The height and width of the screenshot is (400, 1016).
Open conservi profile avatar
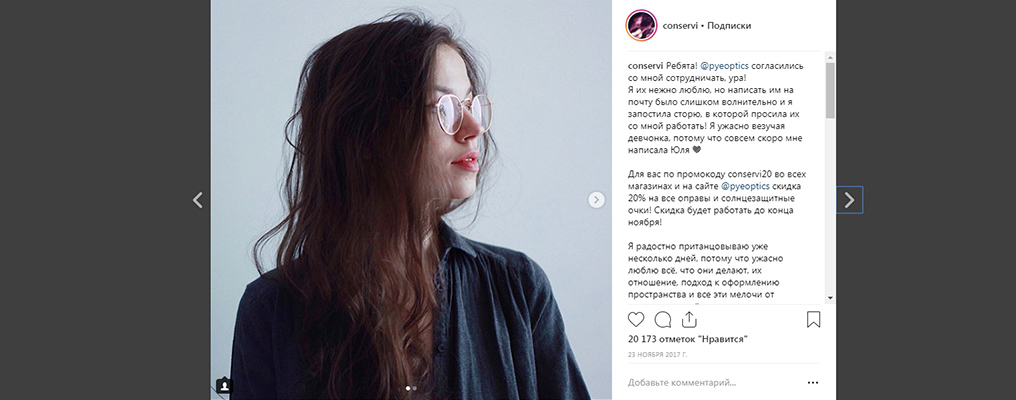(641, 26)
